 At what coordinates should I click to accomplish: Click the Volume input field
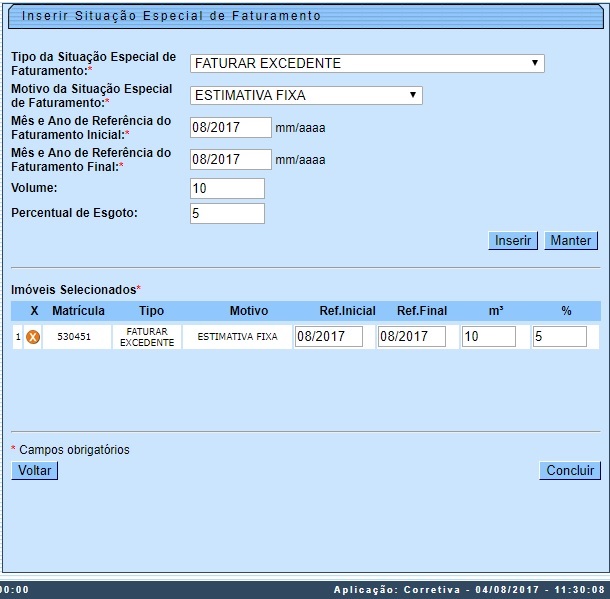pos(227,189)
